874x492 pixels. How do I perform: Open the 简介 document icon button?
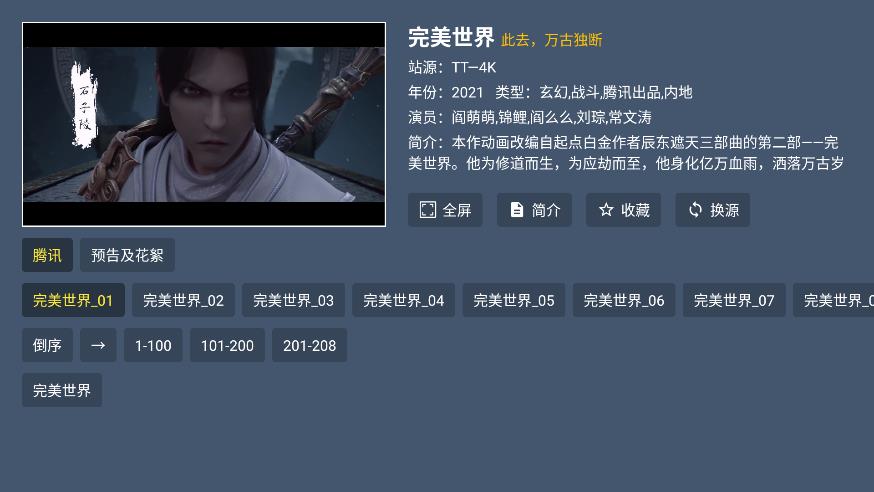pos(517,210)
